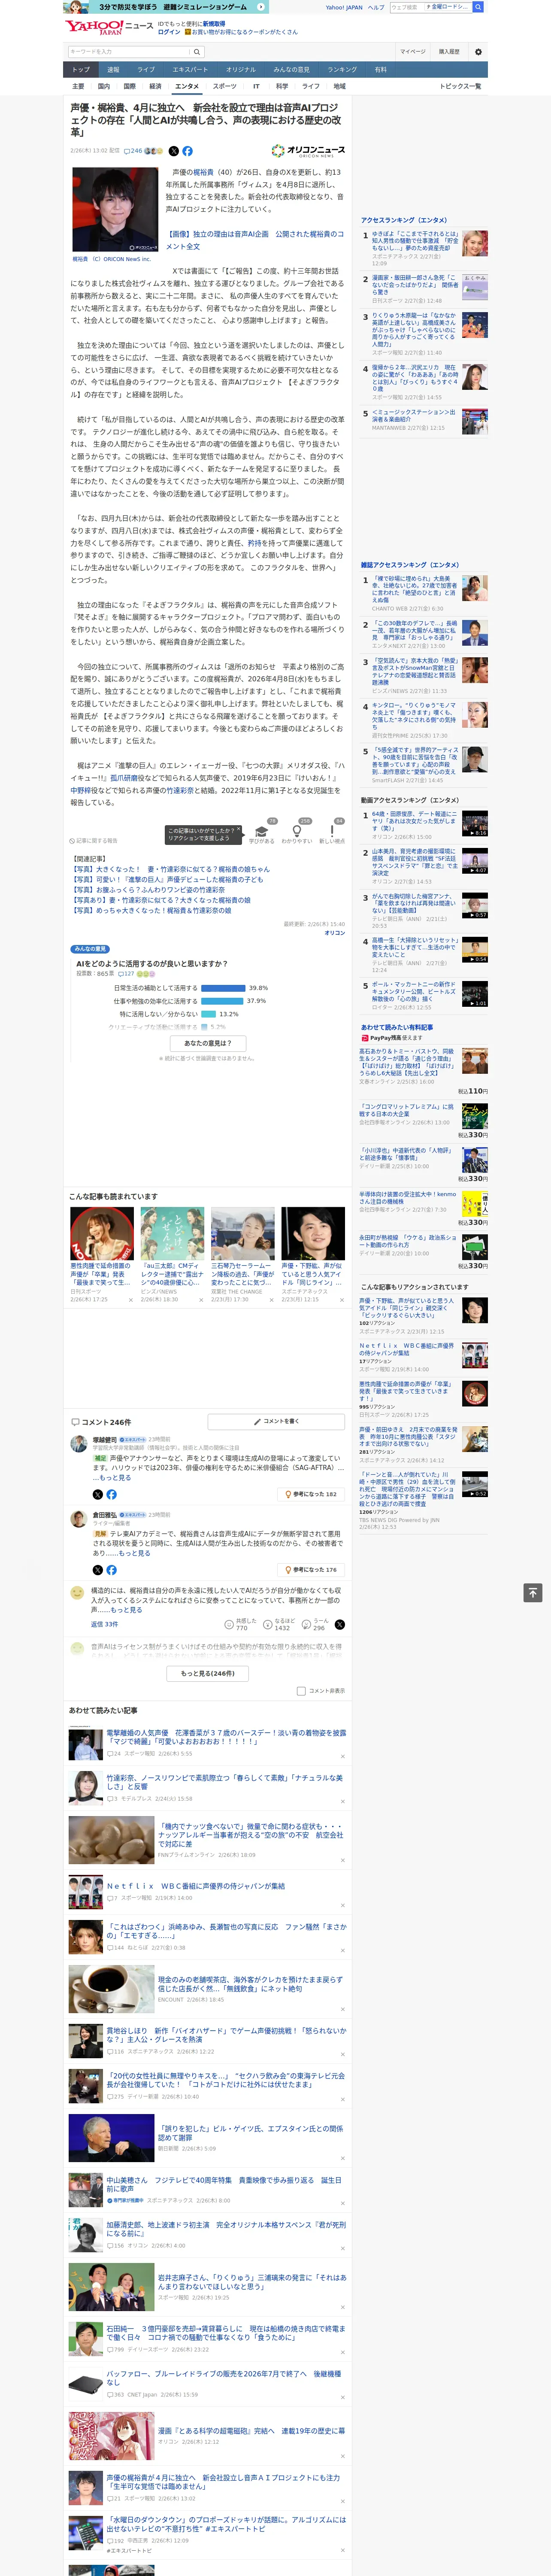Screen dimensions: 551x2576
Task: Select the ランキング navigation tab
Action: 342,70
